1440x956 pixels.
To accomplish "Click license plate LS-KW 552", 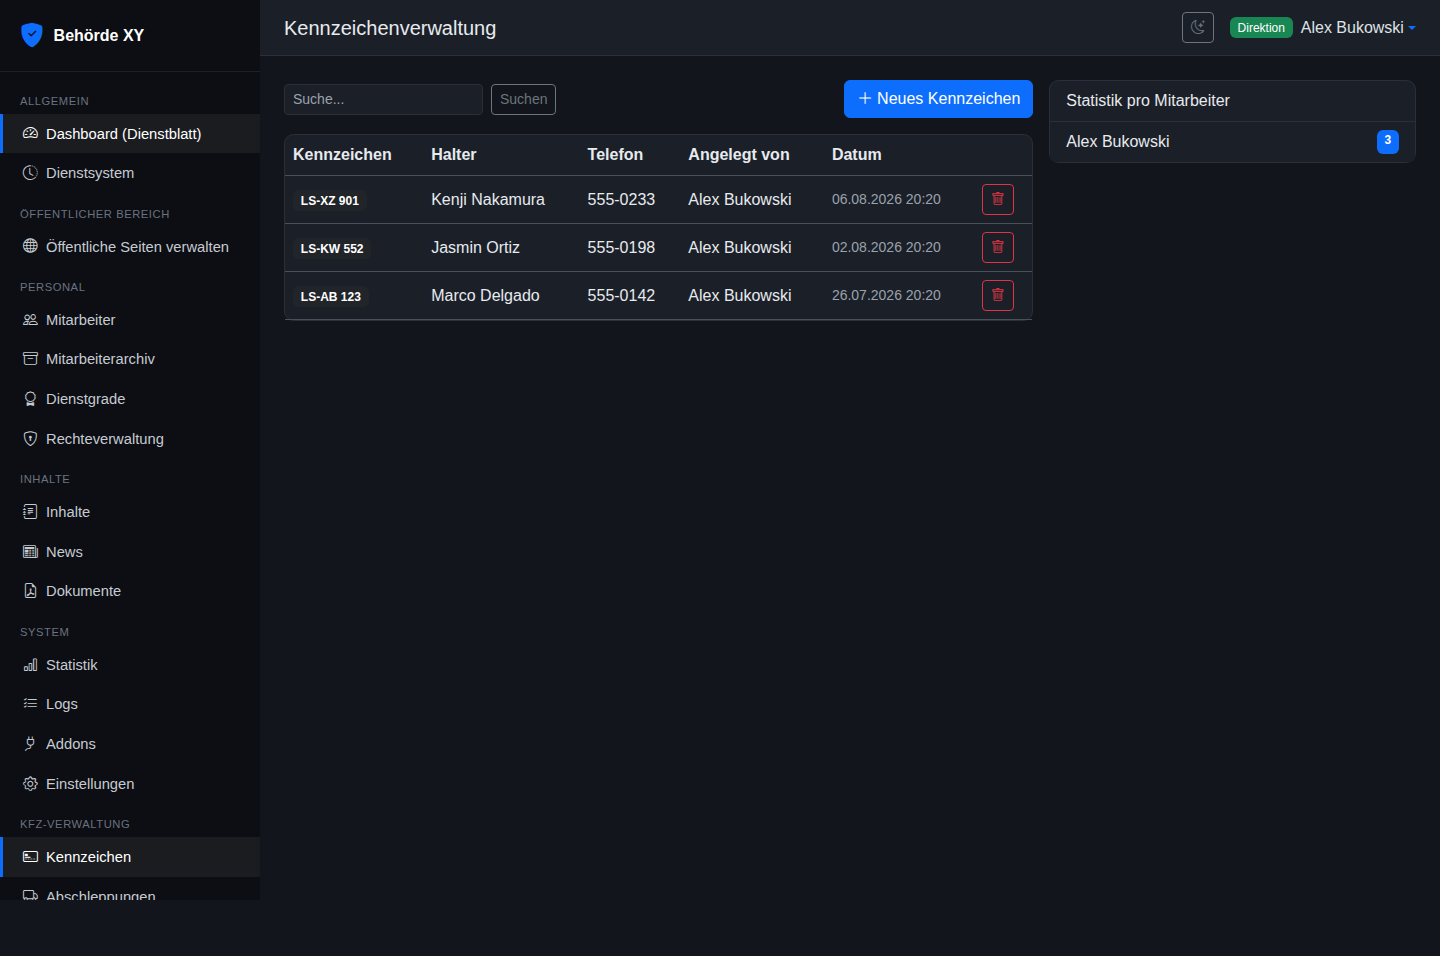I will 332,248.
